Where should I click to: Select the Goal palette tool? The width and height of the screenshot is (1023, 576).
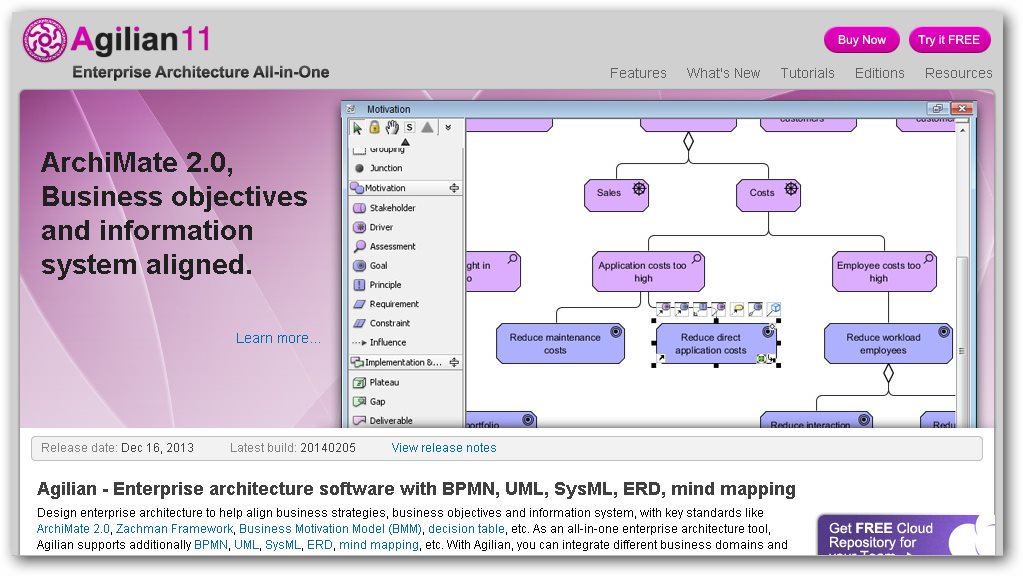point(371,265)
